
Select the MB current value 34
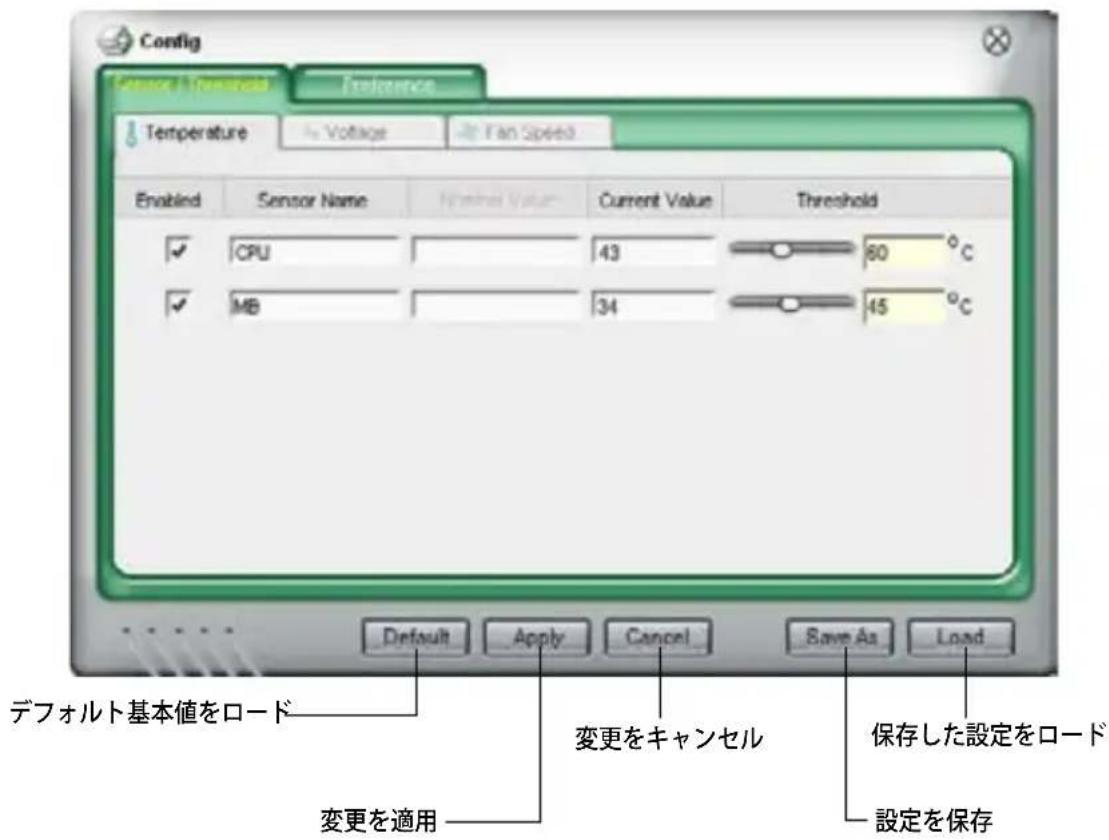click(x=653, y=306)
